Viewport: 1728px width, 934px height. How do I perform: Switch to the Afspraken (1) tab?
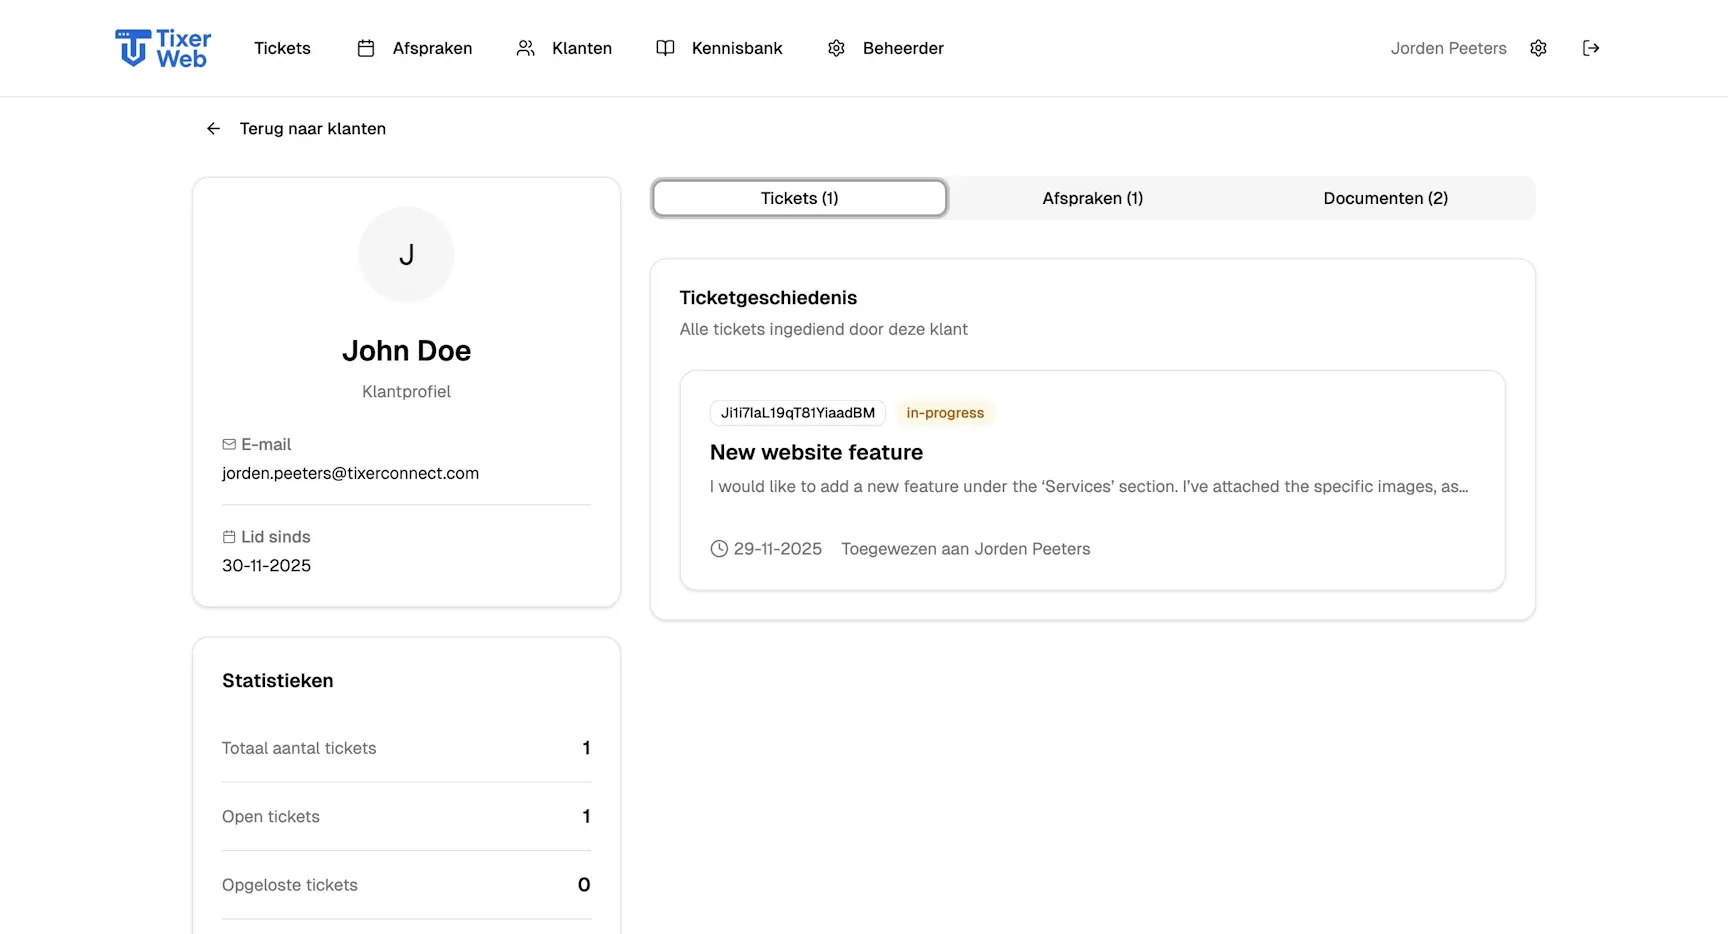(x=1092, y=198)
